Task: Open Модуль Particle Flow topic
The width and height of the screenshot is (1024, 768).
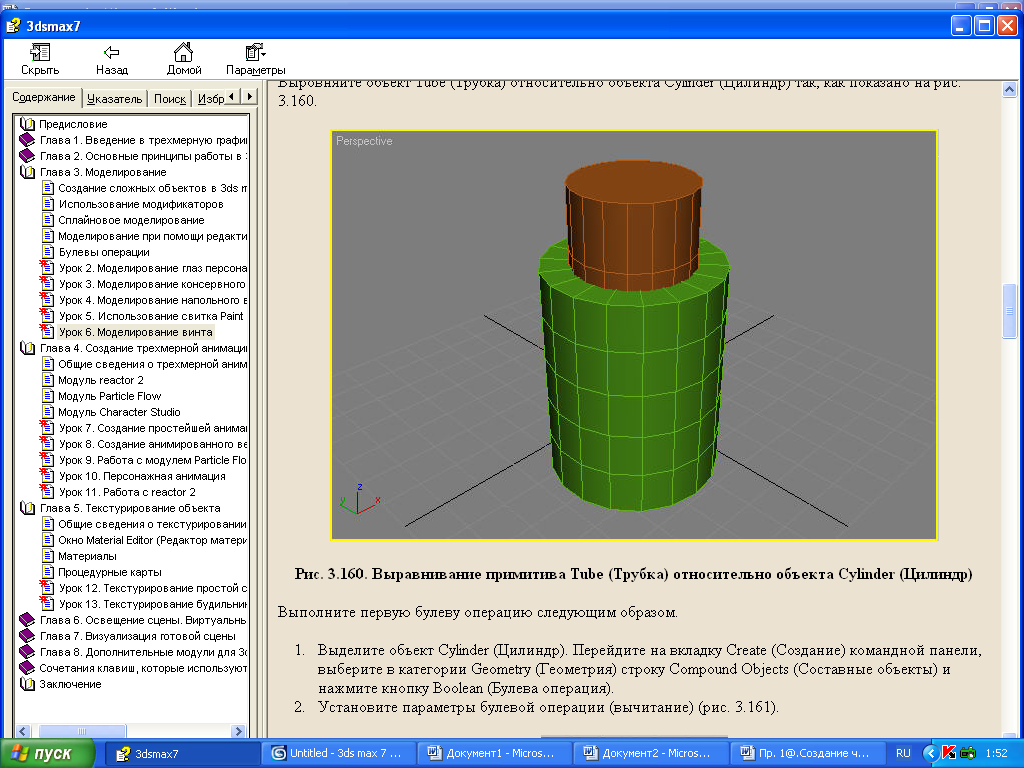Action: [x=110, y=396]
